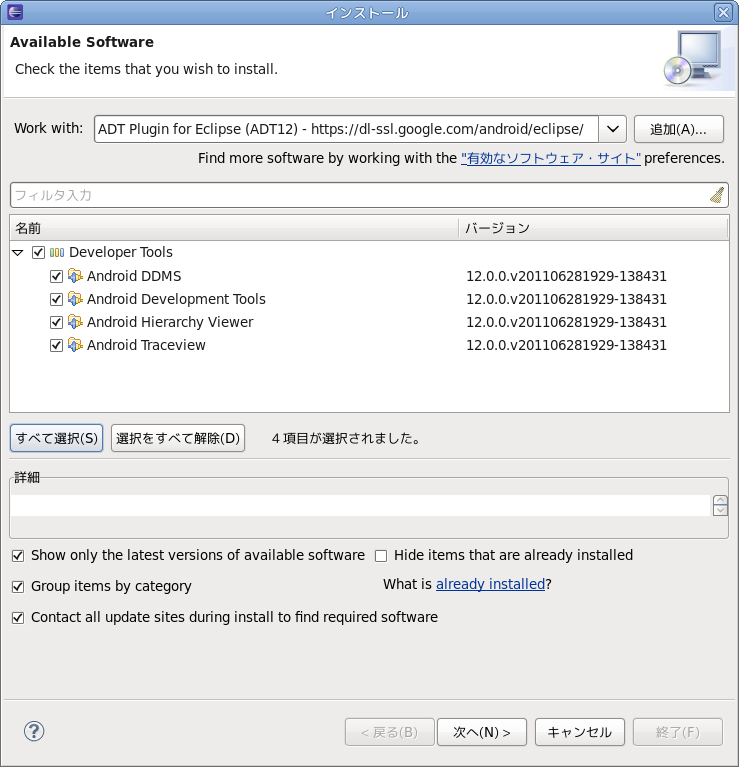The height and width of the screenshot is (767, 739).
Task: Toggle Contact all update sites checkbox
Action: [x=18, y=618]
